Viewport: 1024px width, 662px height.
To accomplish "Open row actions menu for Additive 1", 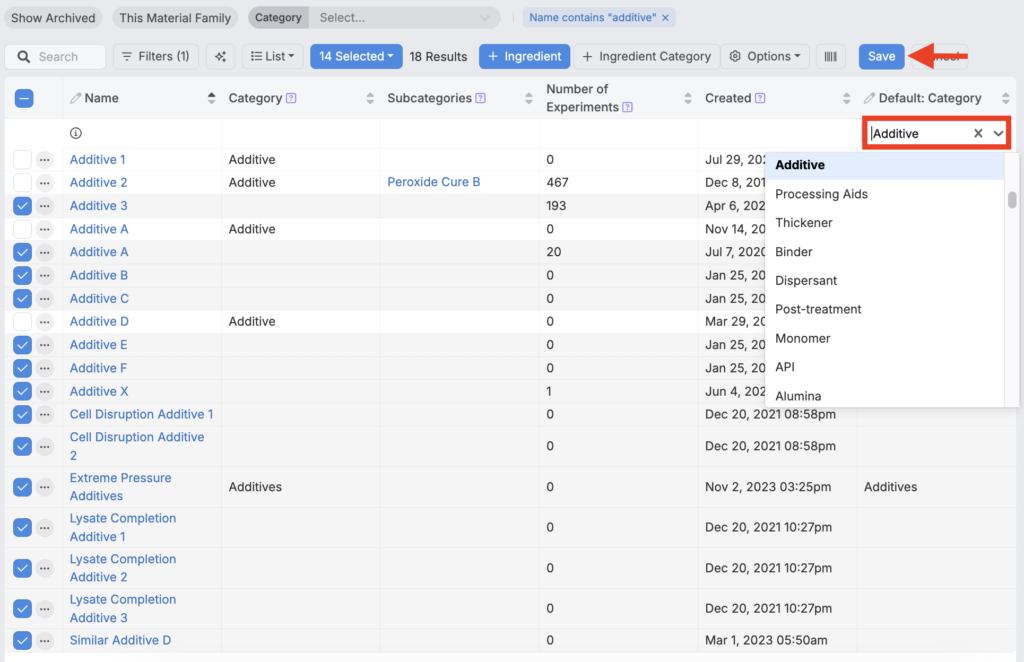I will pos(45,160).
